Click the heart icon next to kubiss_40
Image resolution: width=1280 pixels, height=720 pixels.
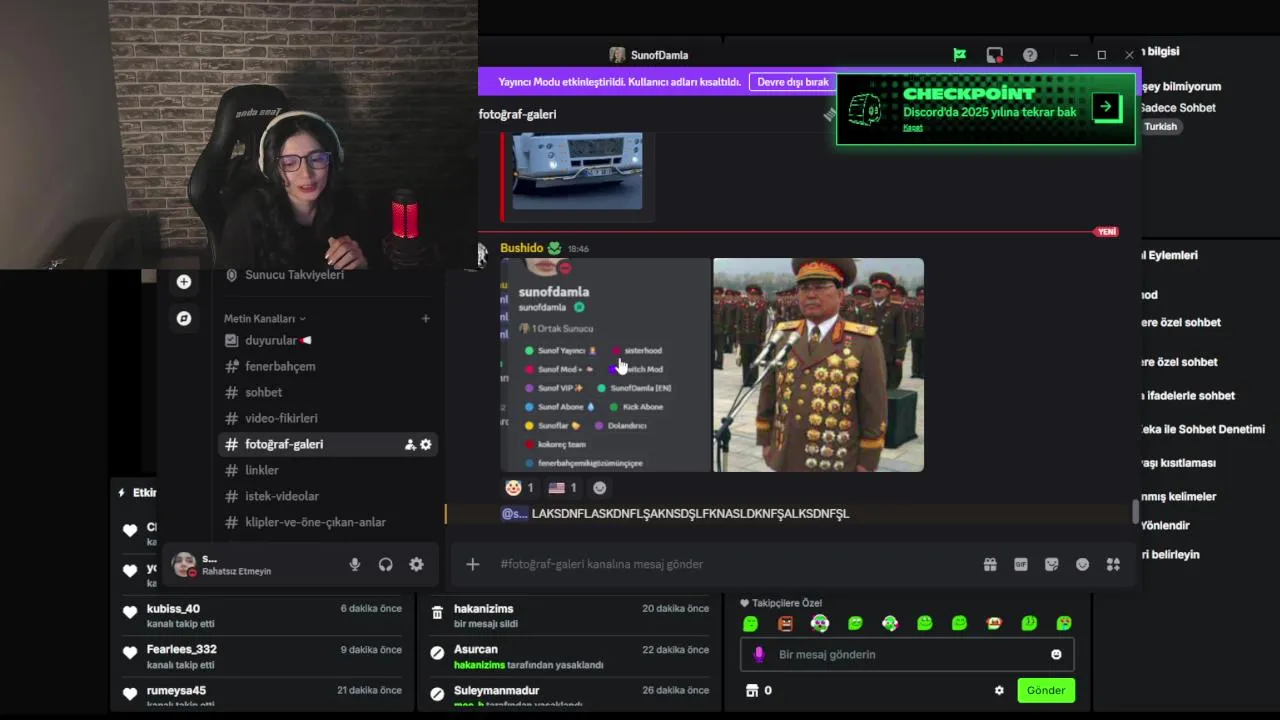point(130,612)
